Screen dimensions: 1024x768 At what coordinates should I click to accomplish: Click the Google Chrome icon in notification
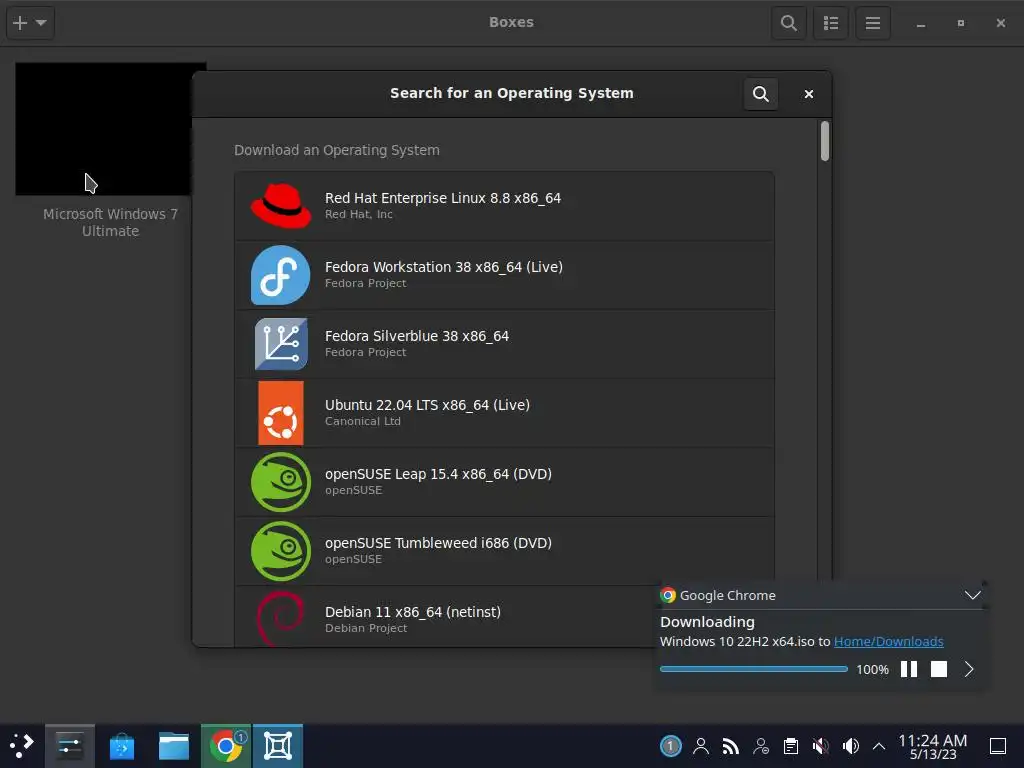[667, 595]
